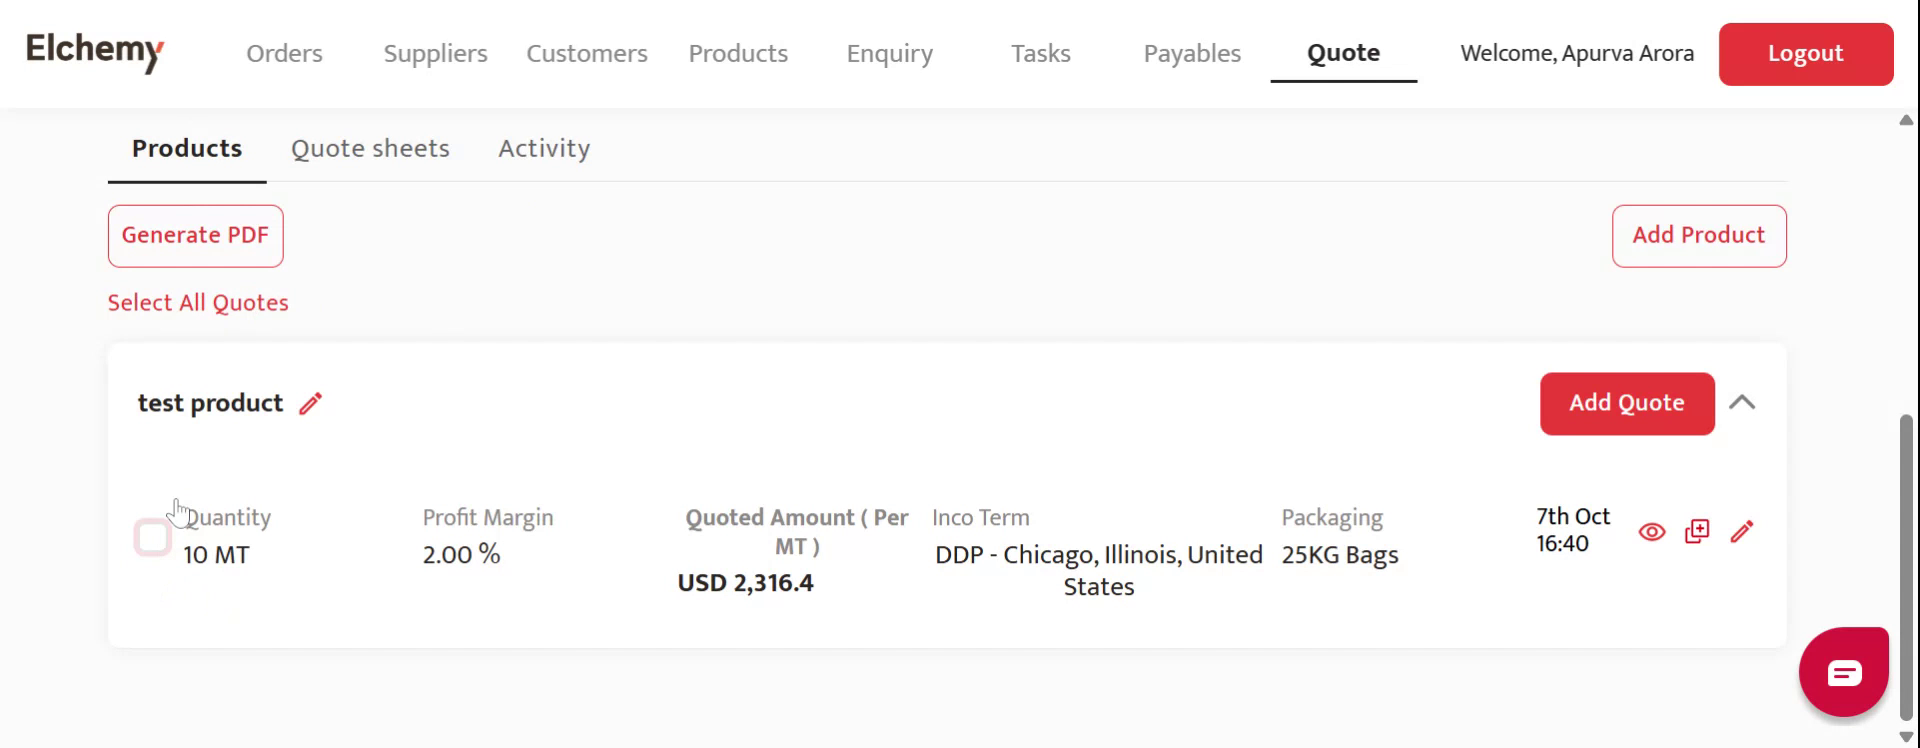The width and height of the screenshot is (1920, 748).
Task: Duplicate the quote using copy icon
Action: coord(1697,532)
